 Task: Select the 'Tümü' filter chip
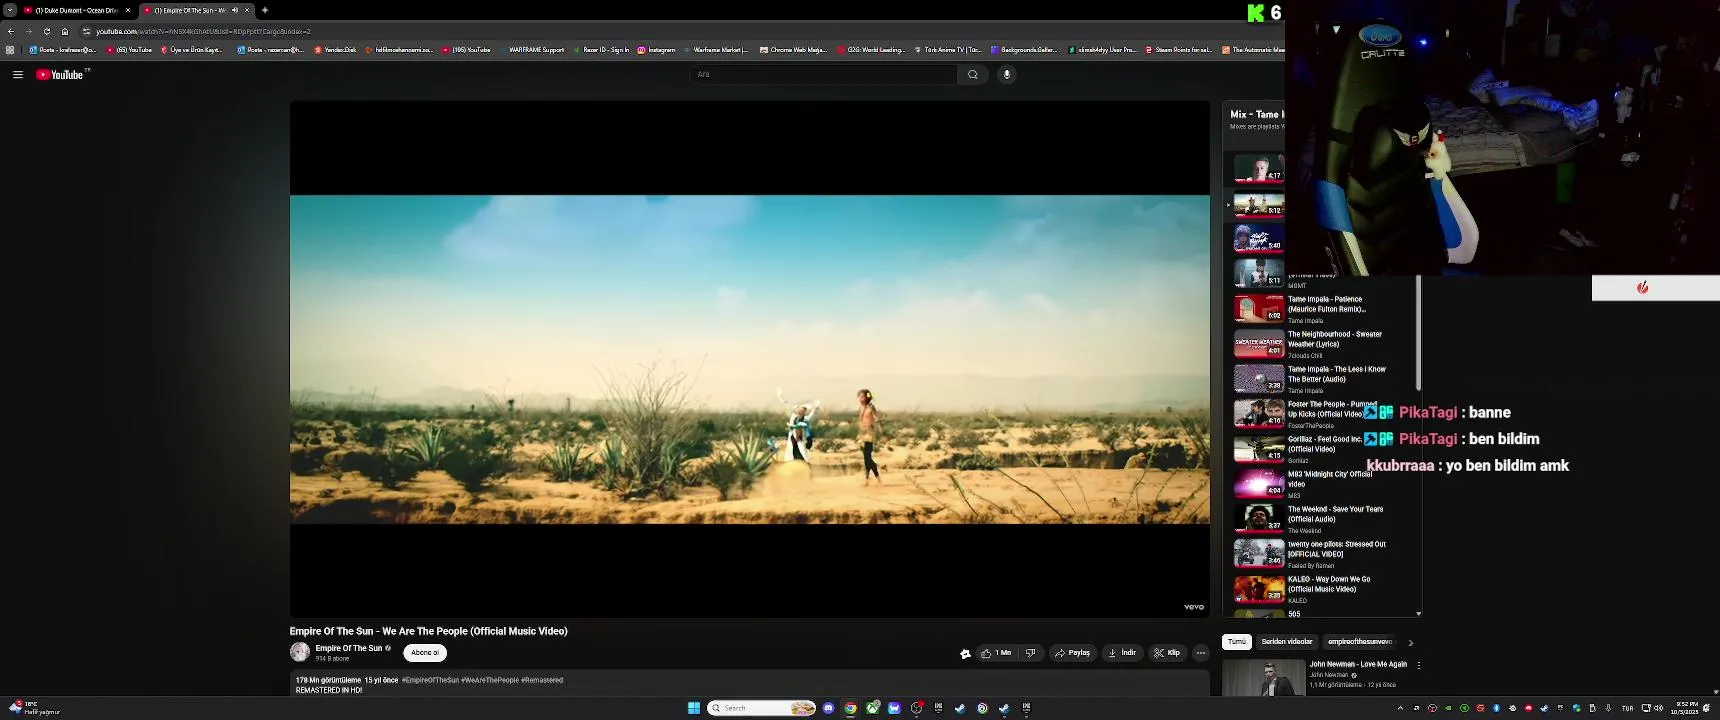[x=1237, y=642]
